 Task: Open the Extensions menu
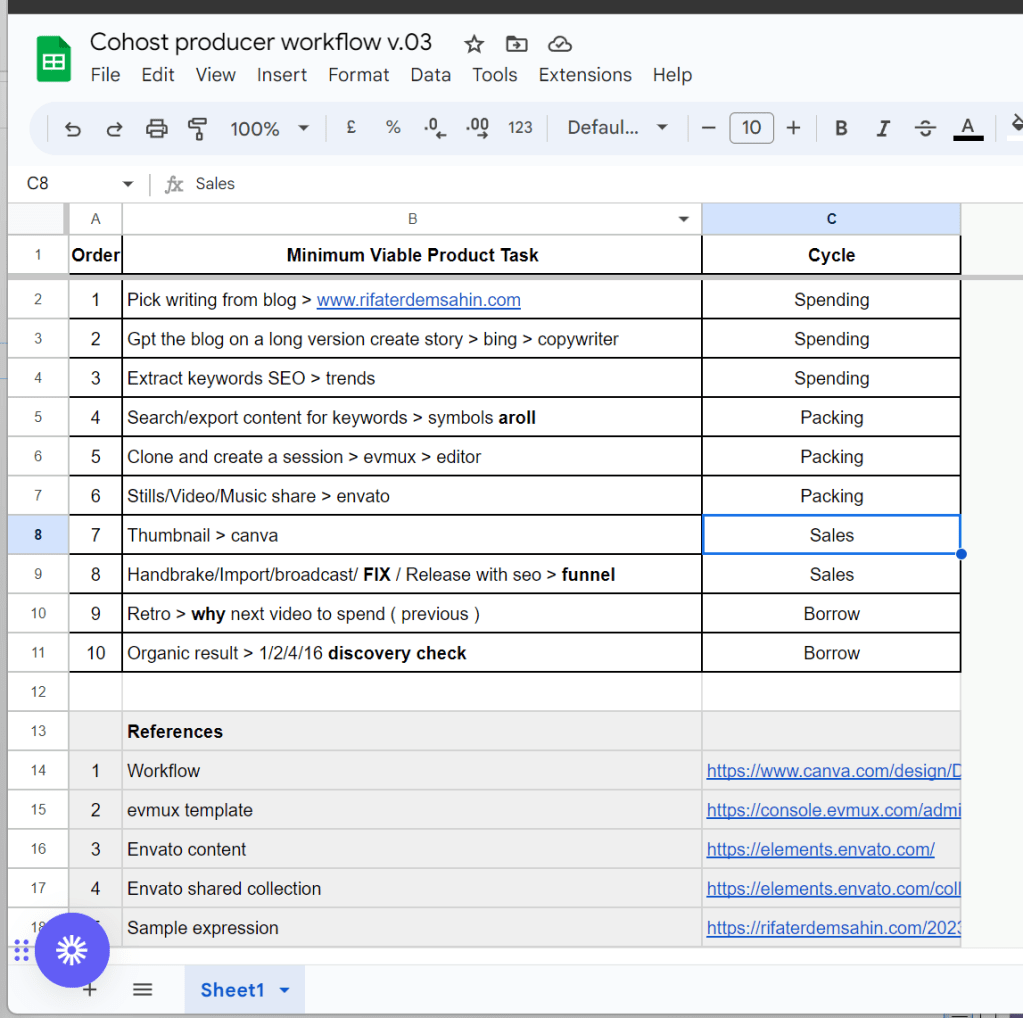pyautogui.click(x=585, y=75)
